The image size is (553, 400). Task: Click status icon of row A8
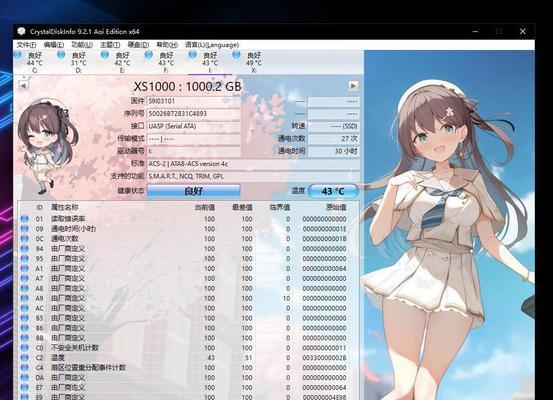point(24,288)
